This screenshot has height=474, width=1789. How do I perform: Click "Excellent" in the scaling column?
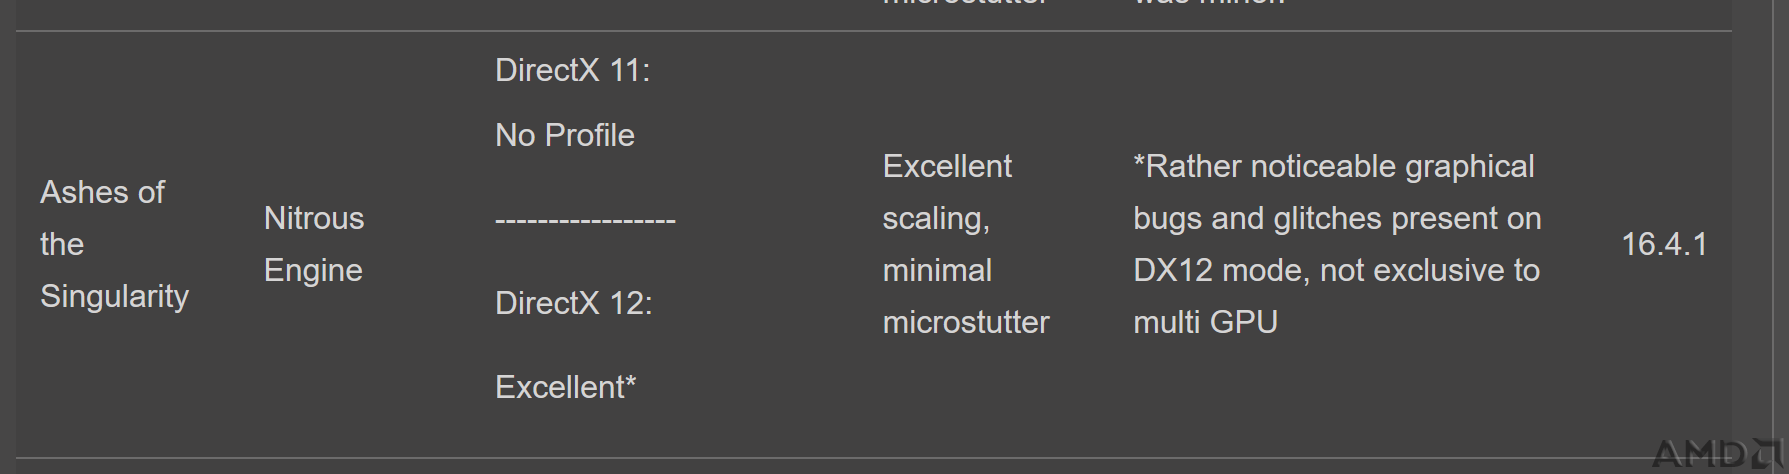point(947,166)
